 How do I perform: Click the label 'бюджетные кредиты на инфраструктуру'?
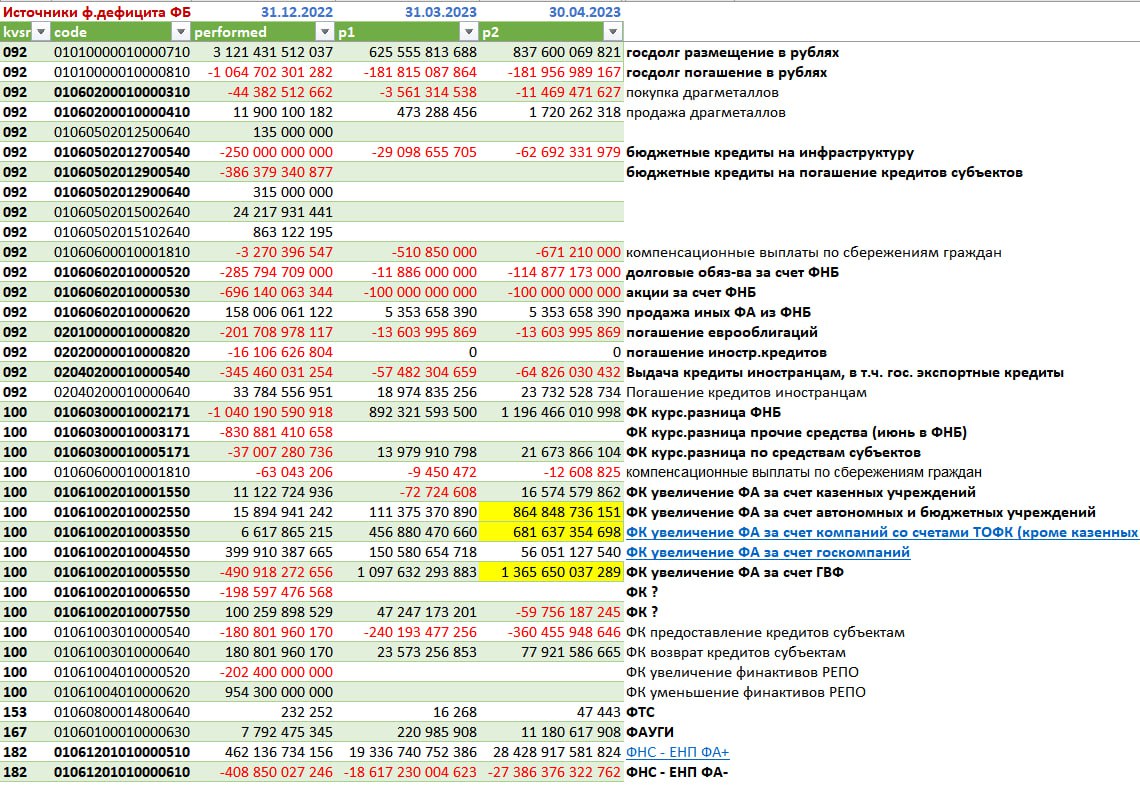[770, 153]
